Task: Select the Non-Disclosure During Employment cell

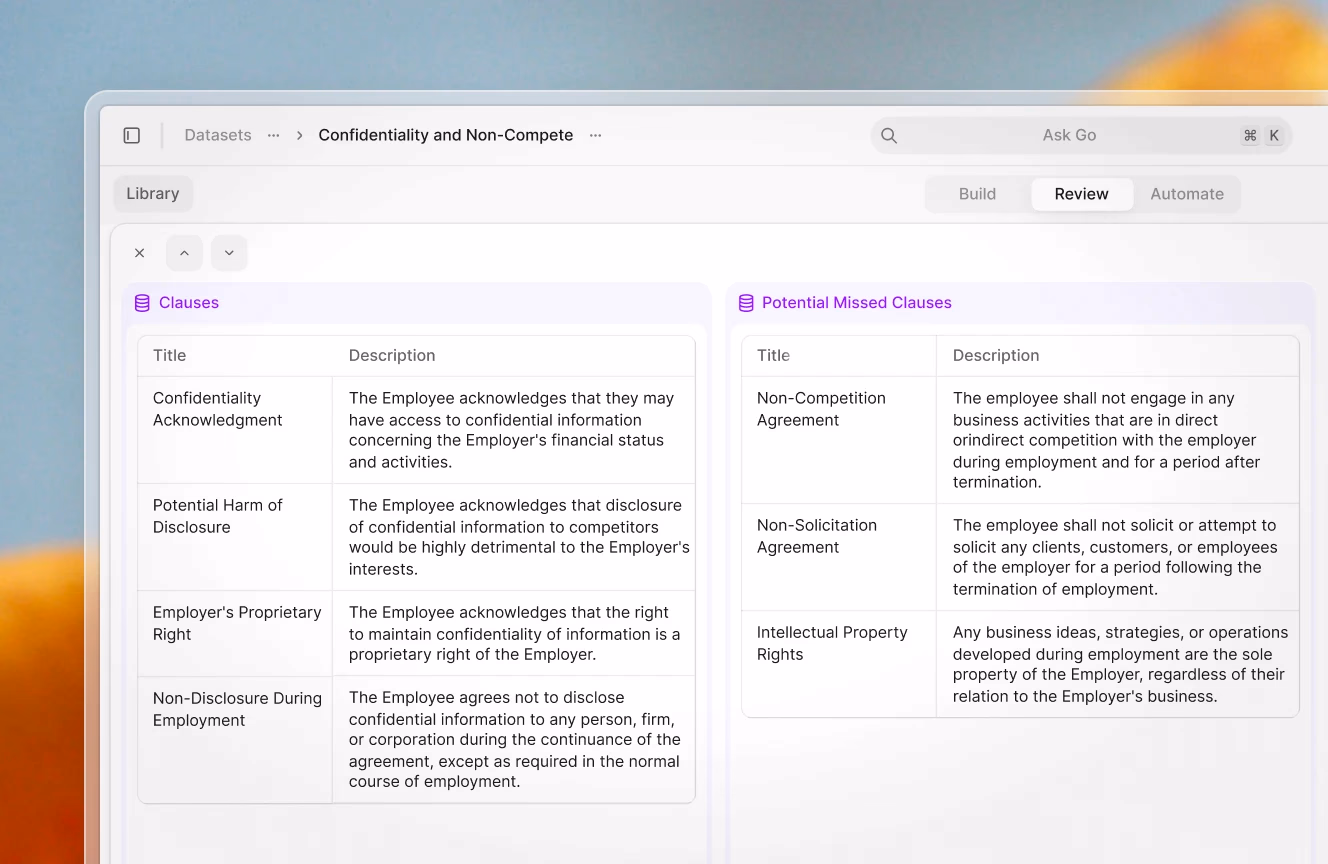Action: point(235,739)
